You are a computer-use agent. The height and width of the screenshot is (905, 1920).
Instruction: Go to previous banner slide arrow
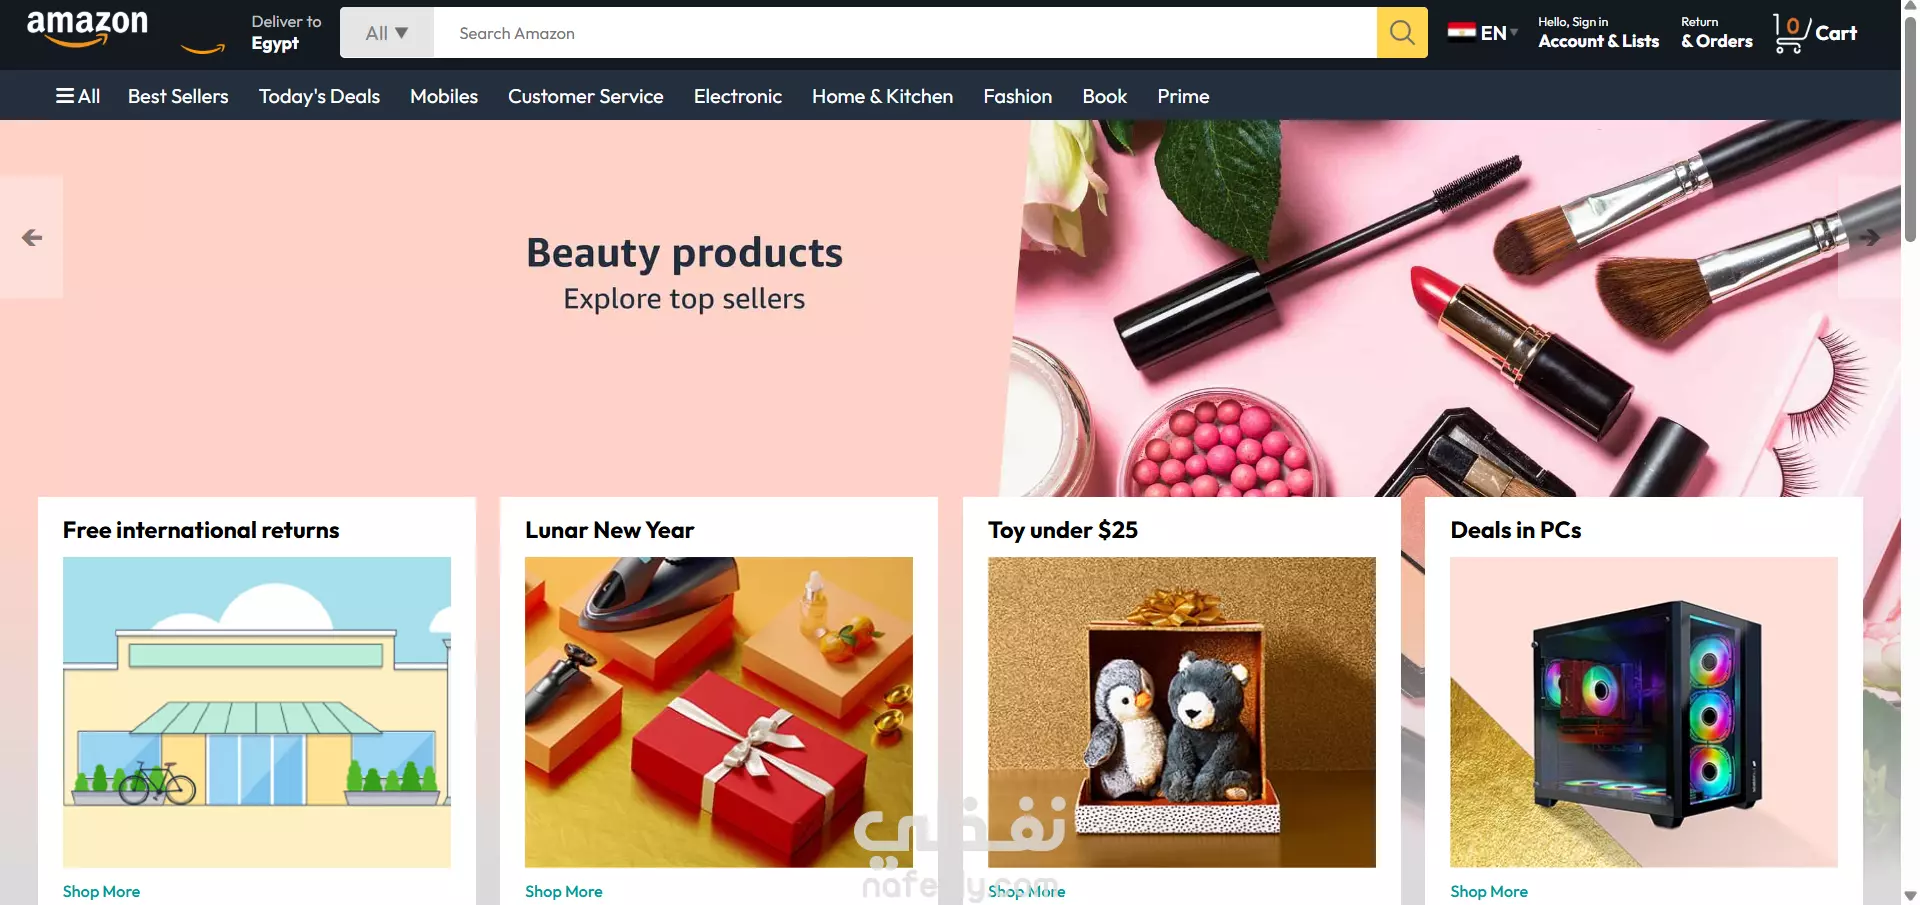[32, 237]
